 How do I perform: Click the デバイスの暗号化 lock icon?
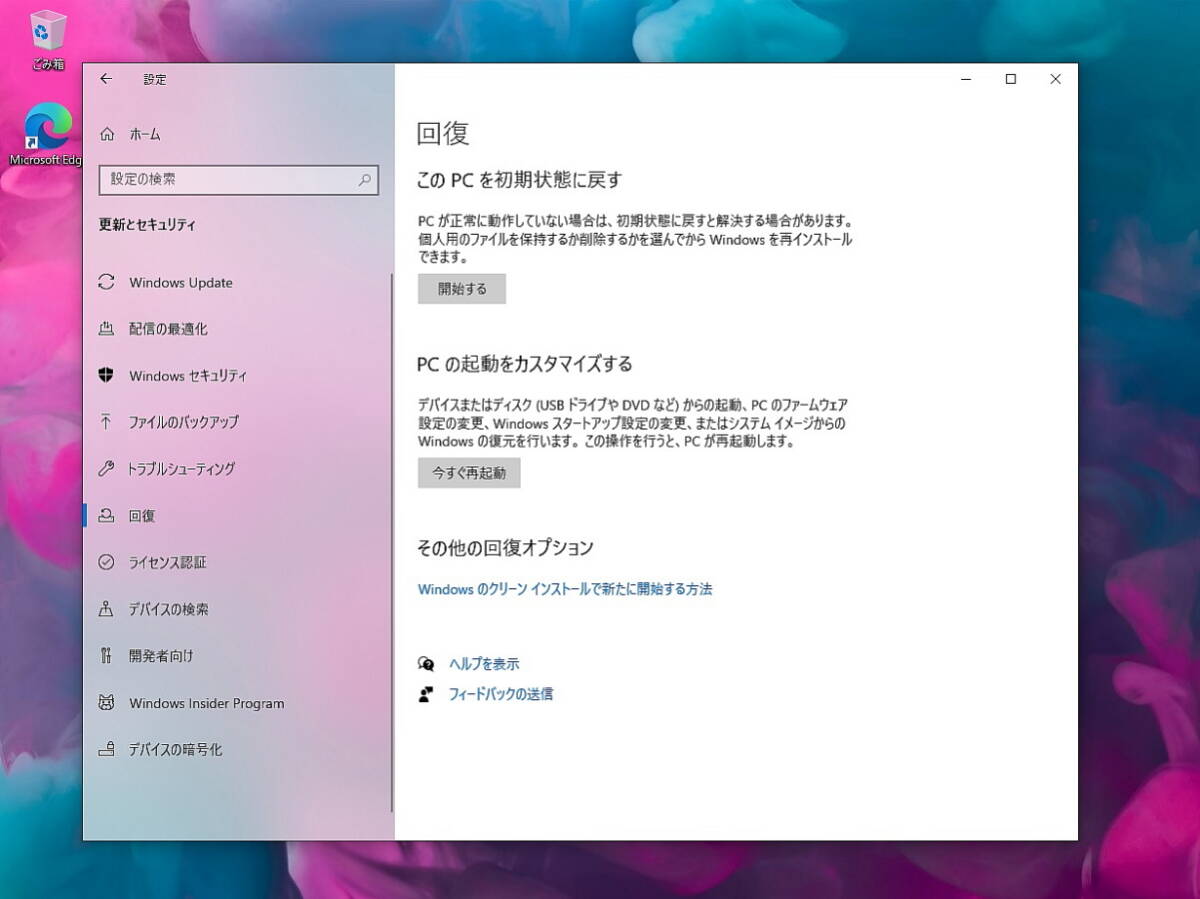pos(106,749)
